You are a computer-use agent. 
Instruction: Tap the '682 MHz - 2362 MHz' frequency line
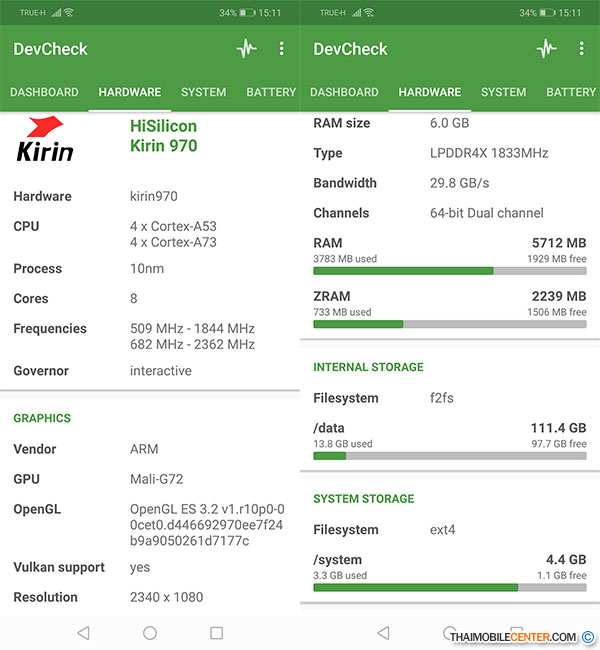192,344
